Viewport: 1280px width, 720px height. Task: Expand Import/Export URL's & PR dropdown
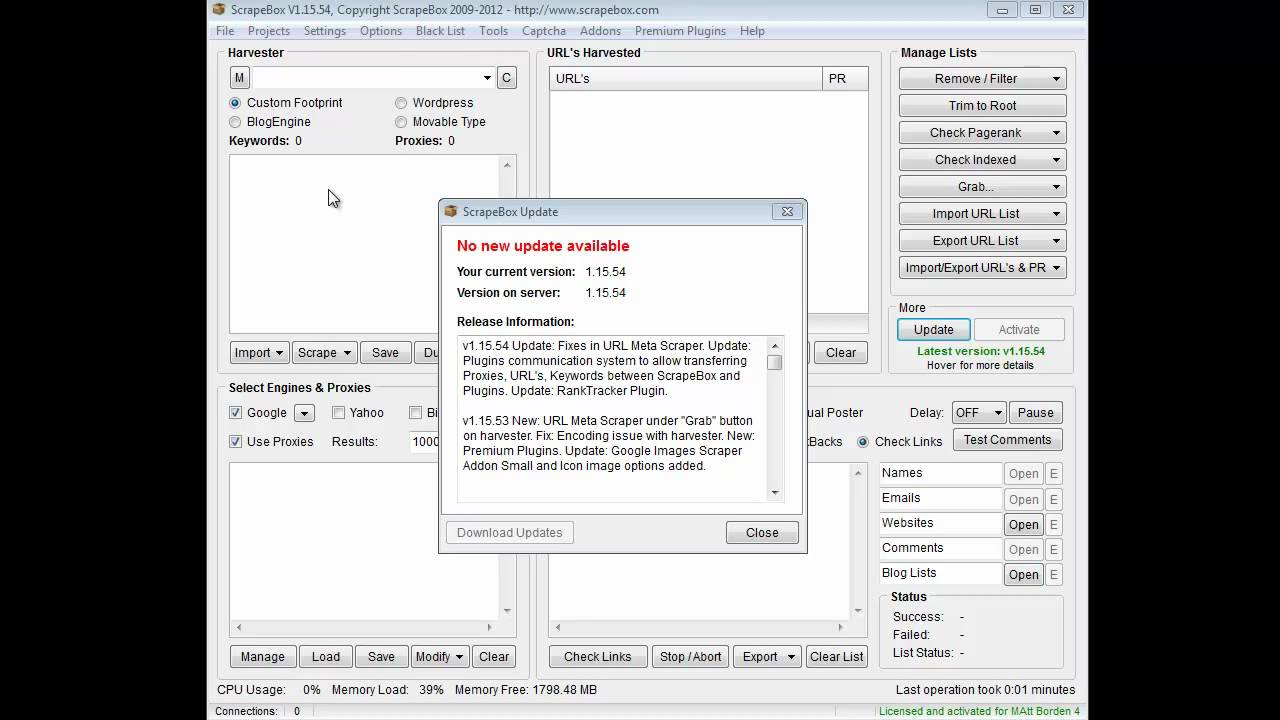pos(1056,268)
